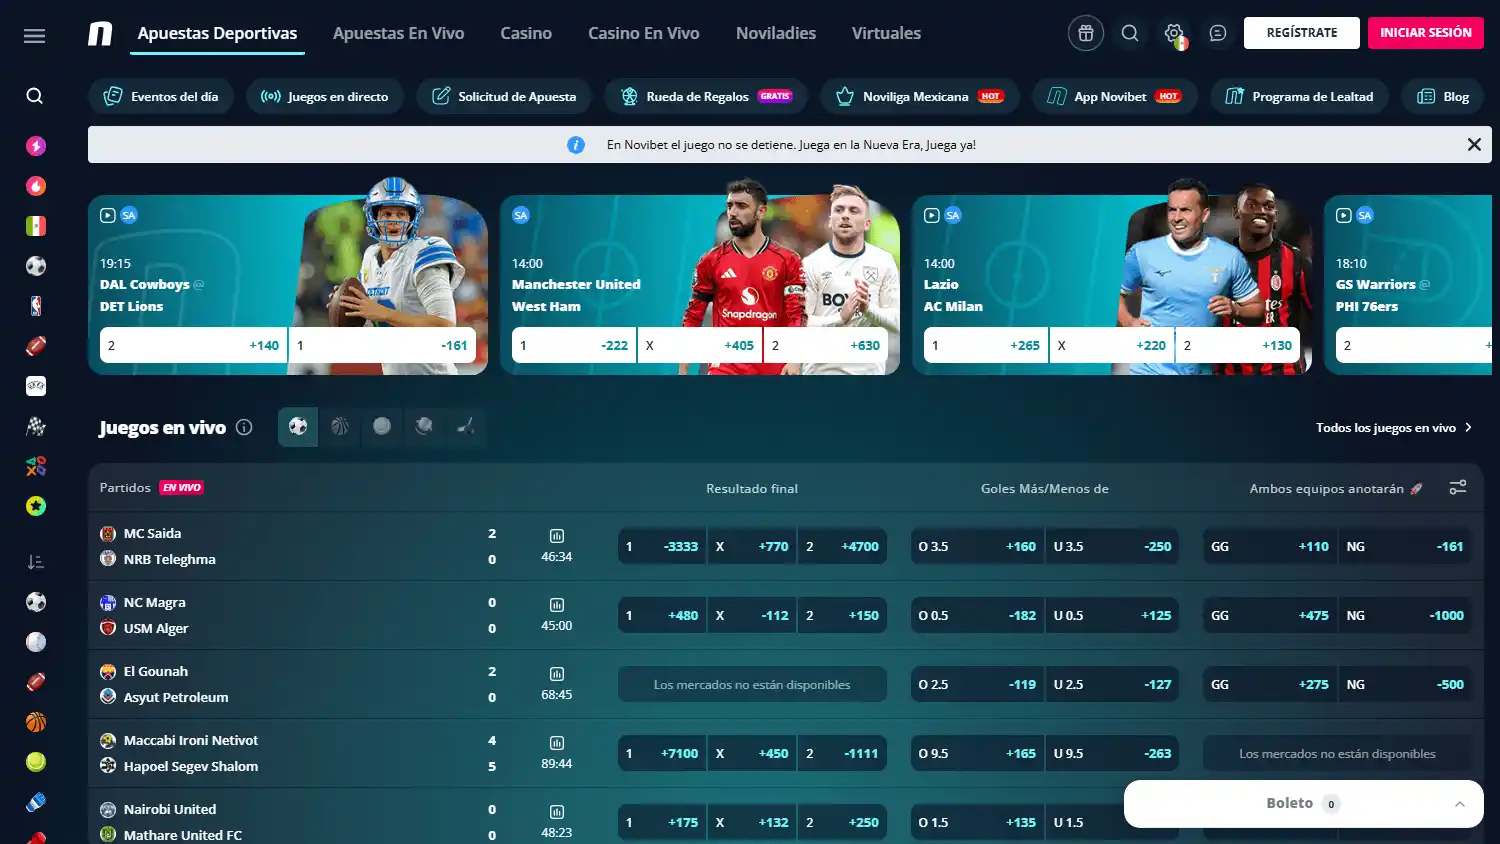Viewport: 1500px width, 844px height.
Task: Select the tennis ball icon in the sidebar
Action: click(x=36, y=762)
